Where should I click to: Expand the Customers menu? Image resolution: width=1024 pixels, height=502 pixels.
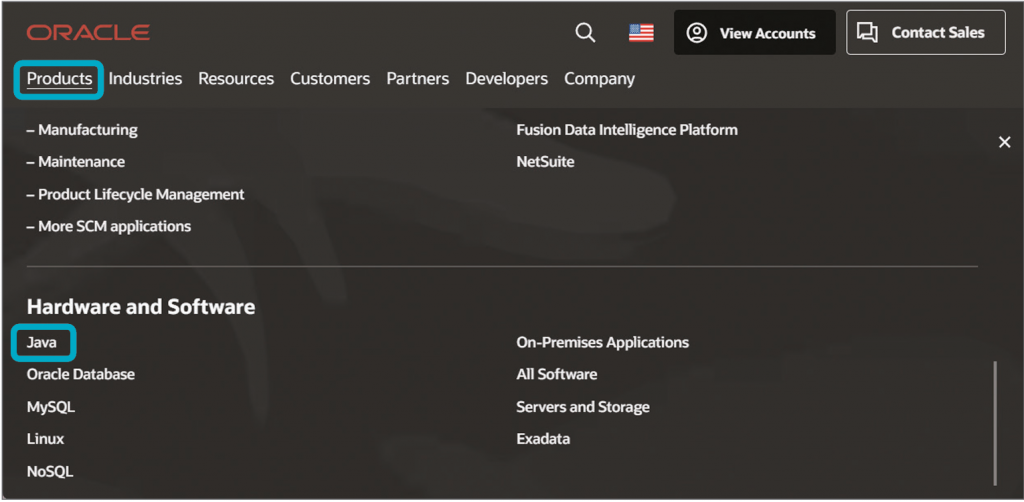[330, 79]
